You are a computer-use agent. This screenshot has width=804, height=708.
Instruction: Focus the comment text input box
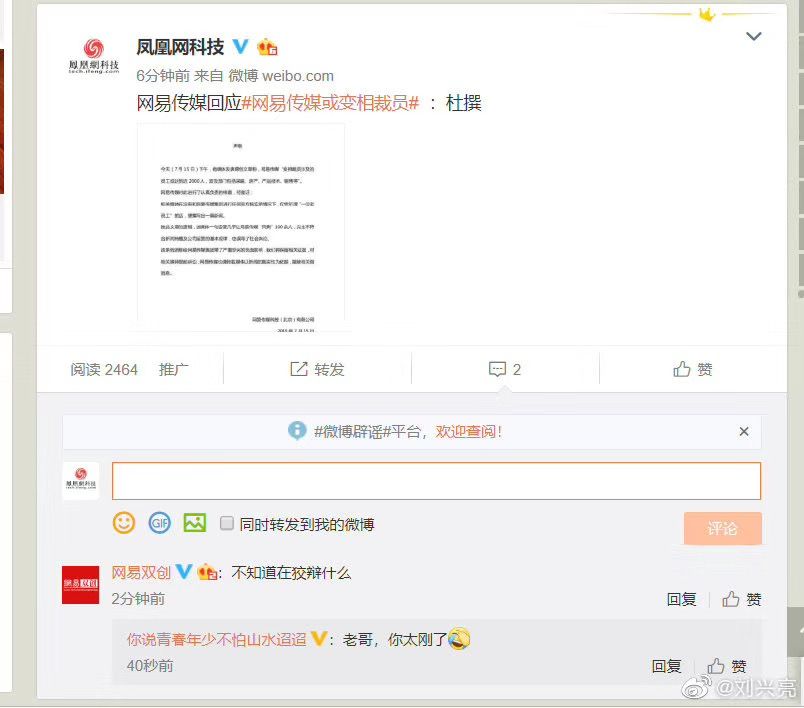436,481
